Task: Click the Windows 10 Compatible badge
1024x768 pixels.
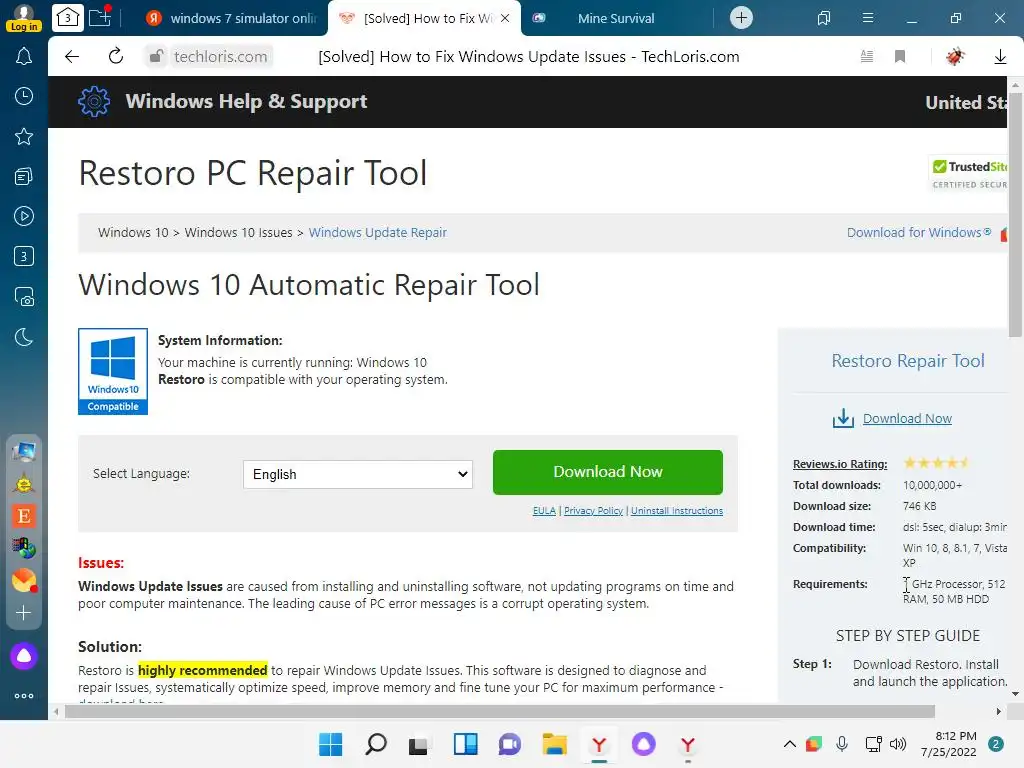Action: point(113,371)
